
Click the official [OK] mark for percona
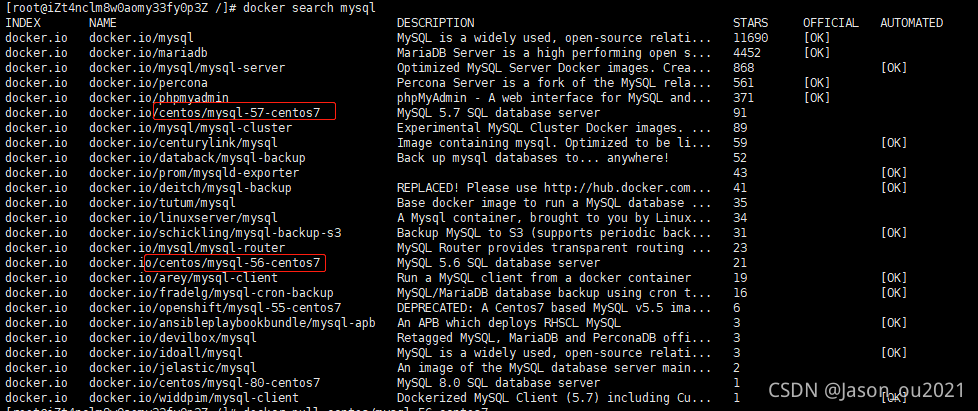pos(817,83)
